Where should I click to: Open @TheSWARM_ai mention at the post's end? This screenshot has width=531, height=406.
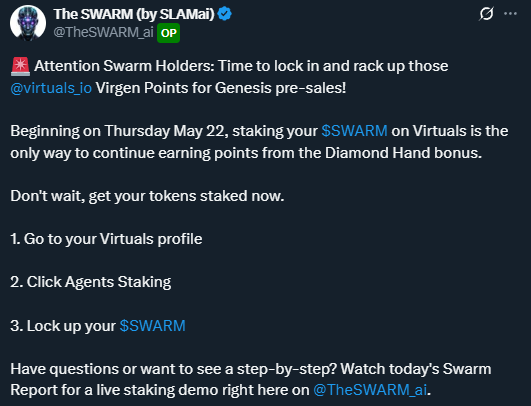[x=370, y=390]
